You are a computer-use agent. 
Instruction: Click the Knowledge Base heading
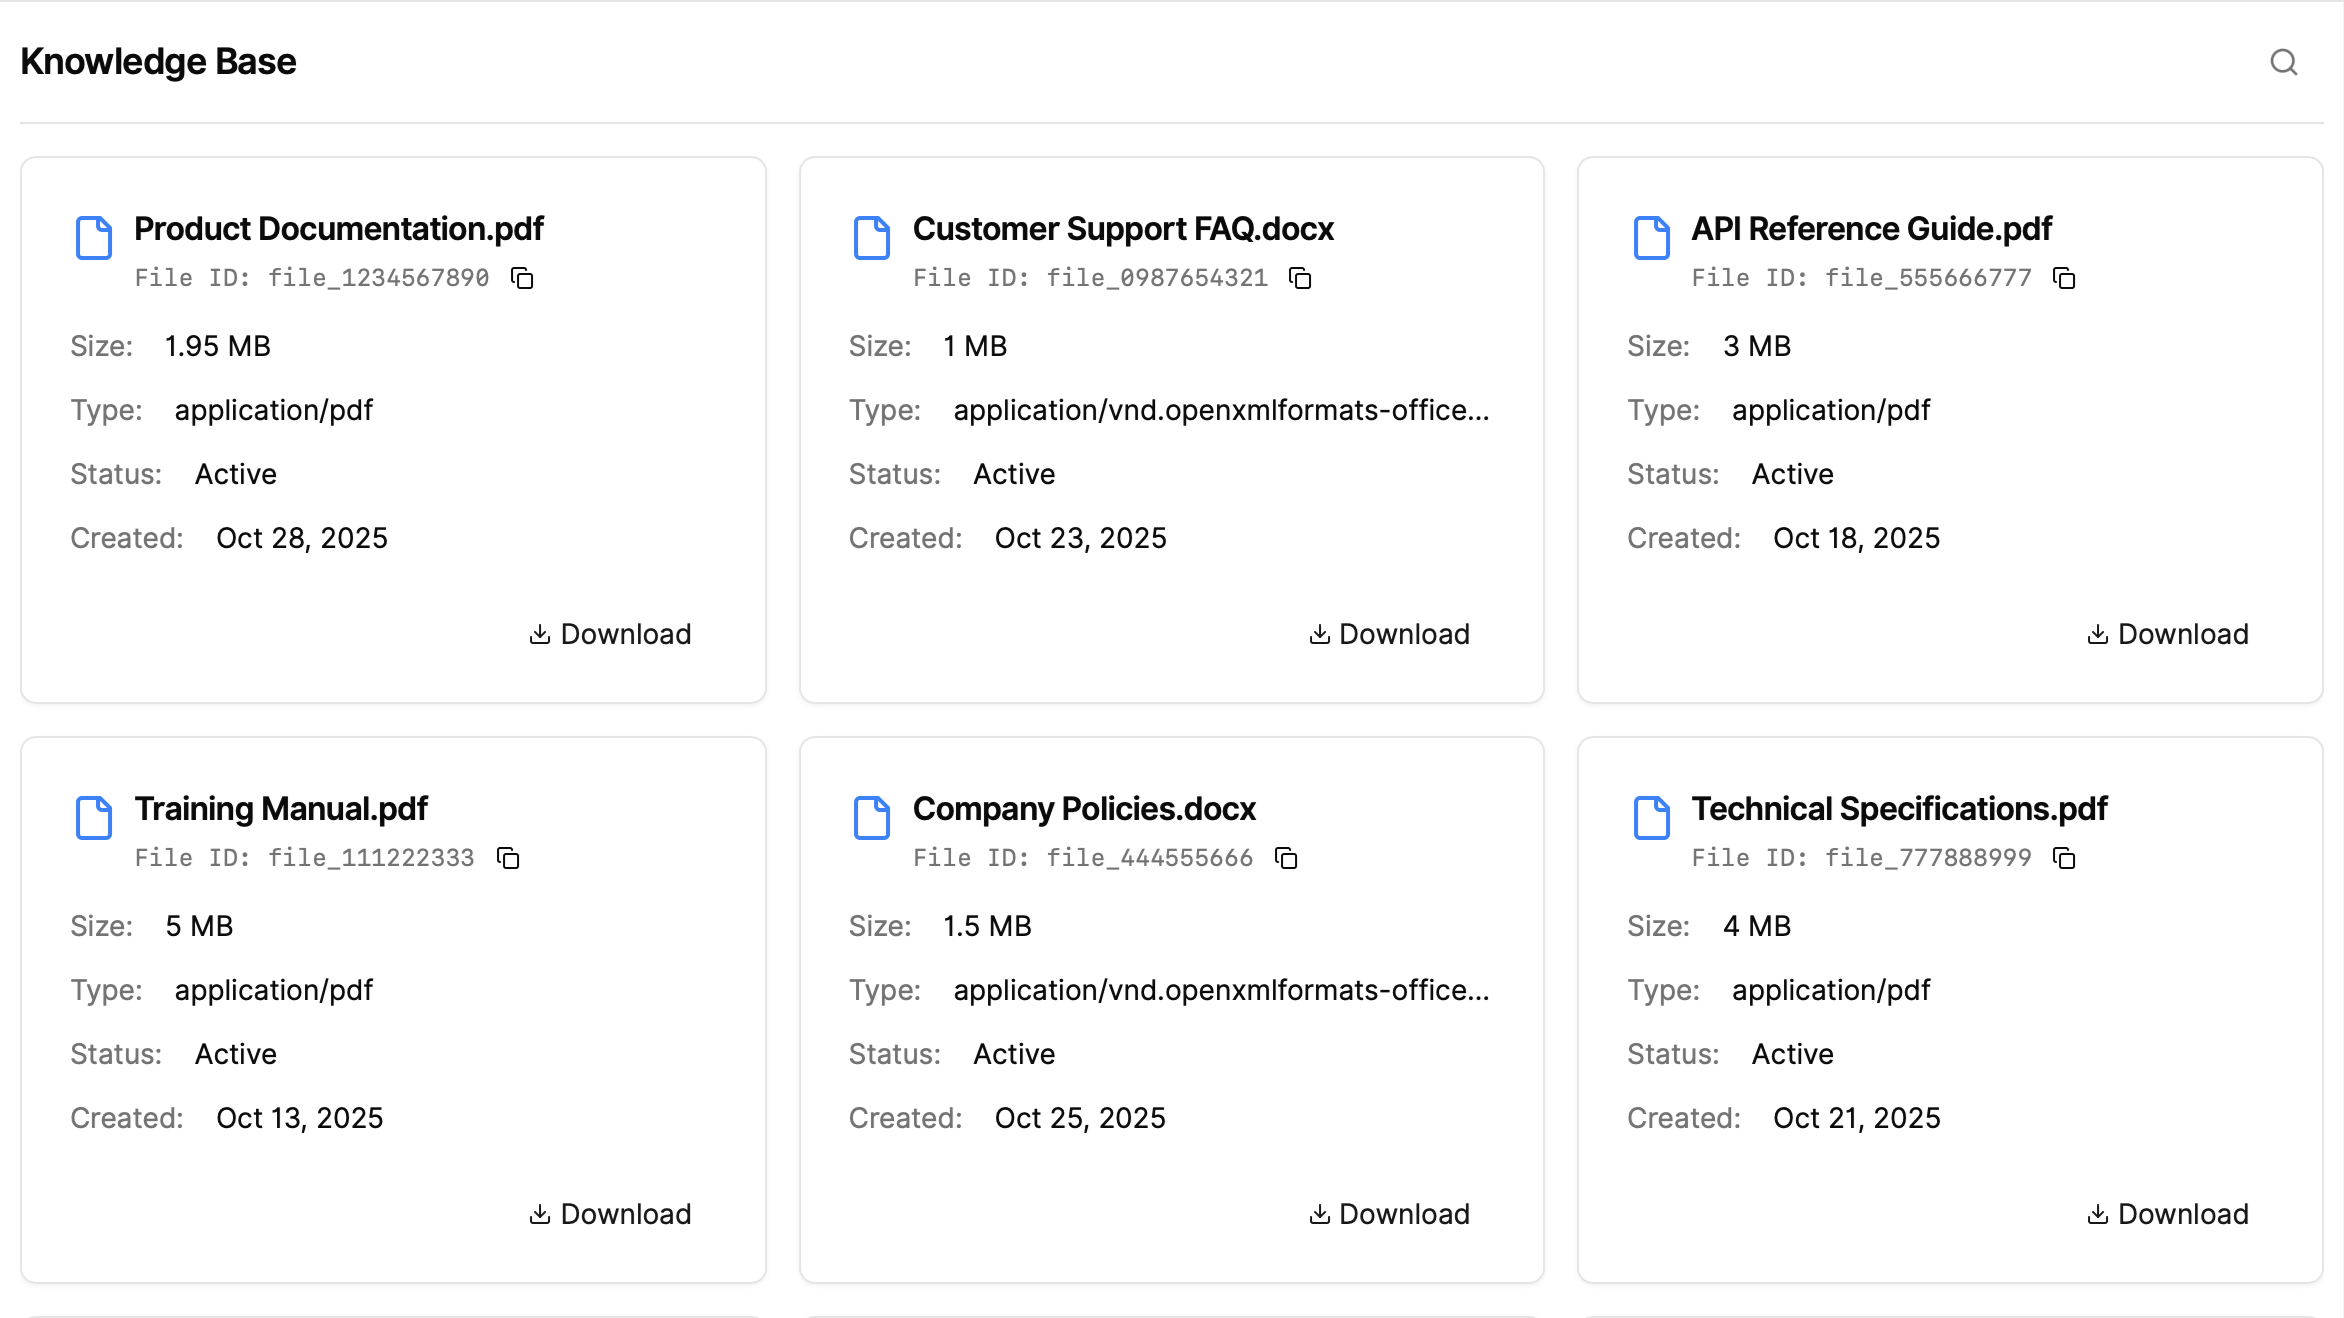158,62
